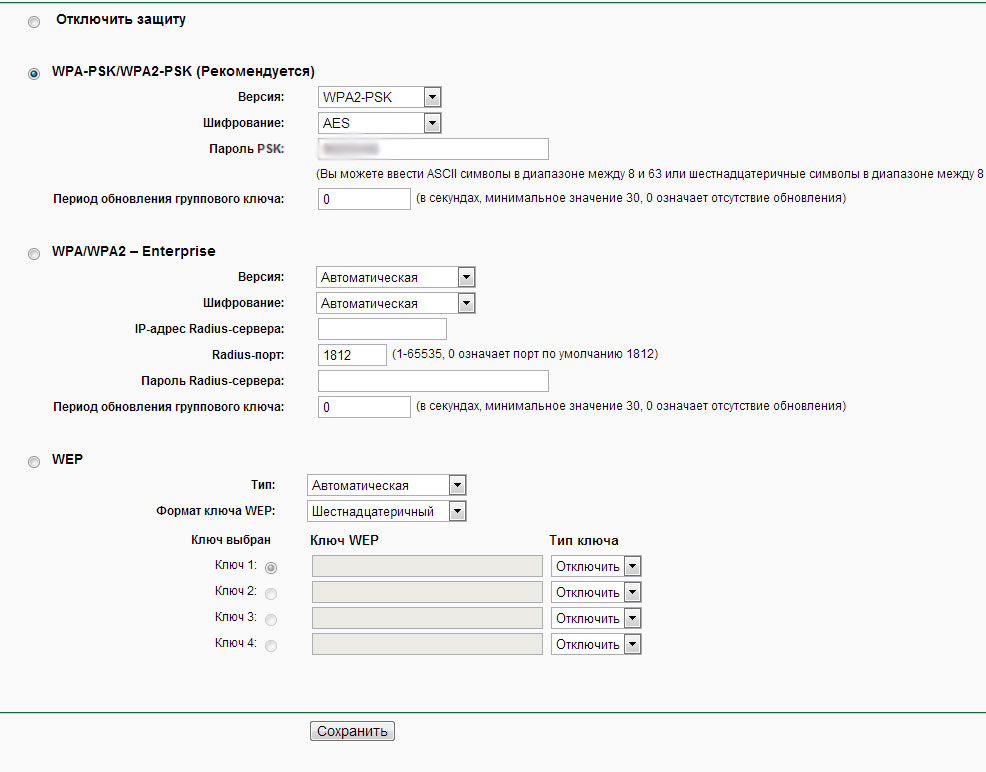This screenshot has width=986, height=772.
Task: Expand the Enterprise version 'Автоматическая' dropdown
Action: [395, 277]
